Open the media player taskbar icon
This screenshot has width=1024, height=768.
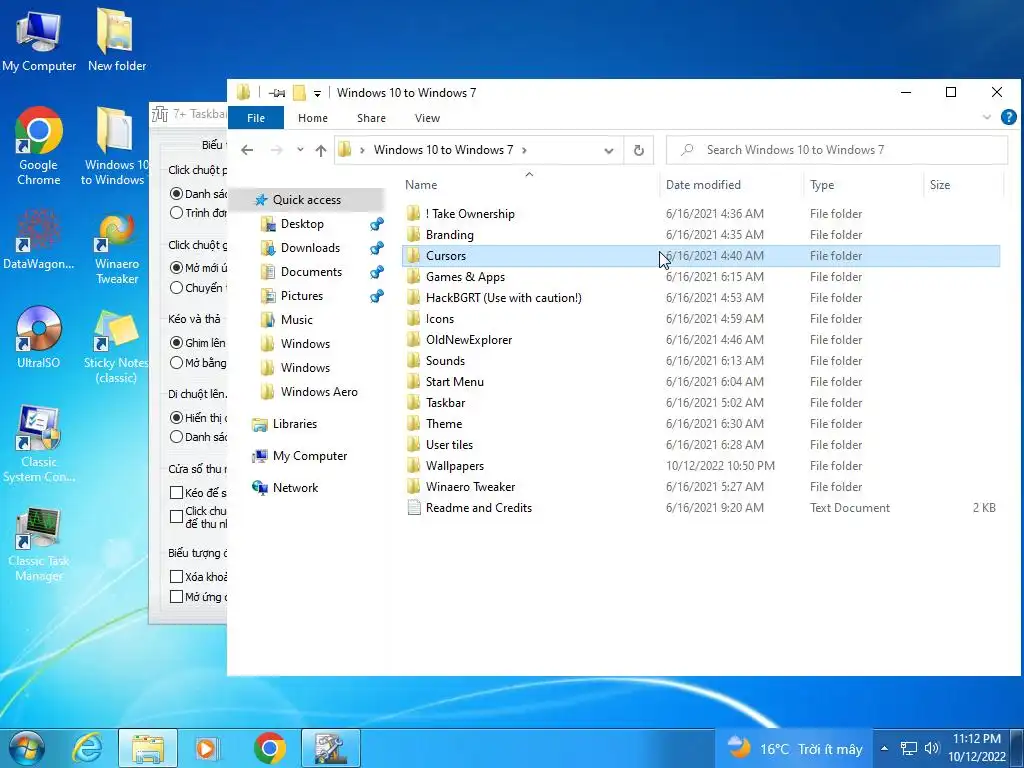pos(208,748)
